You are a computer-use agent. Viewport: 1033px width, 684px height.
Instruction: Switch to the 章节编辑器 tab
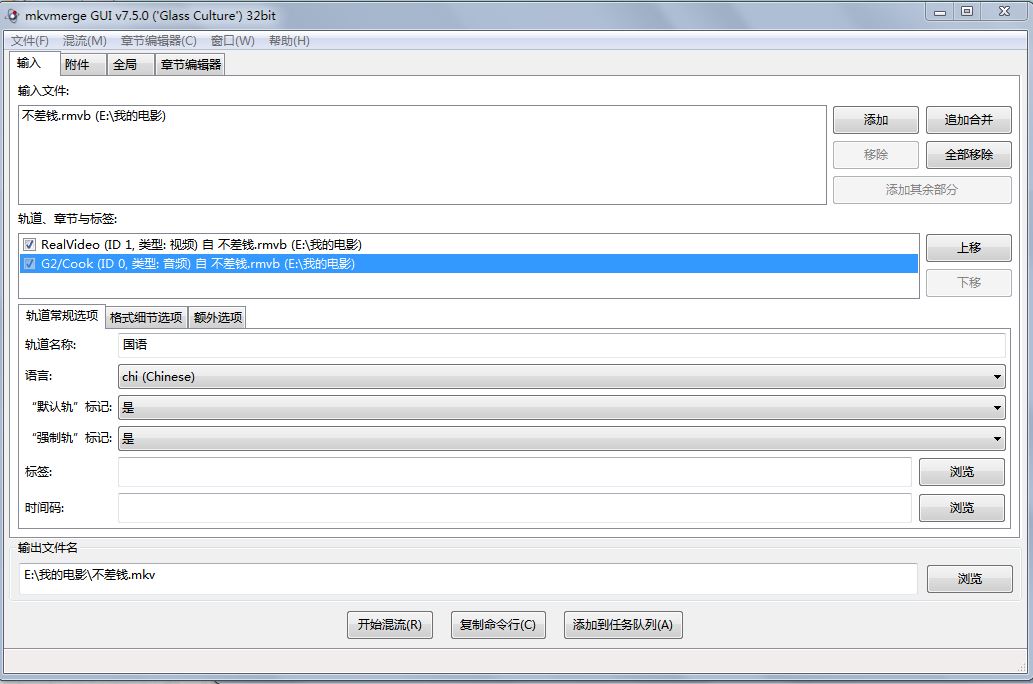pos(190,65)
